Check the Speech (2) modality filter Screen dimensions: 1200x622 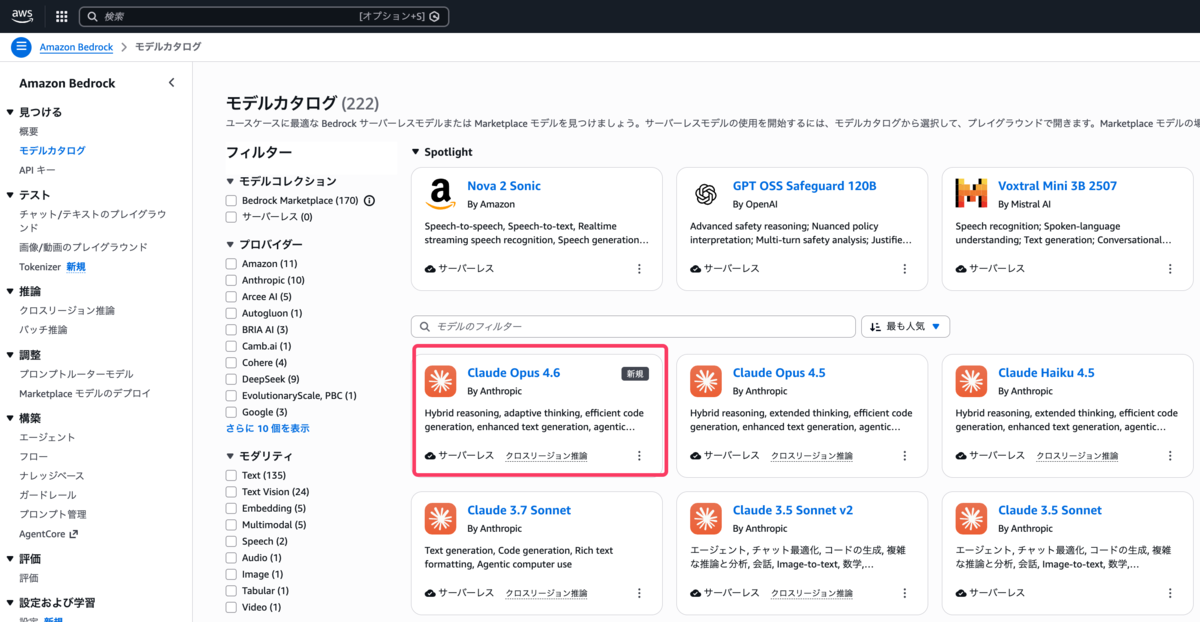pyautogui.click(x=232, y=541)
